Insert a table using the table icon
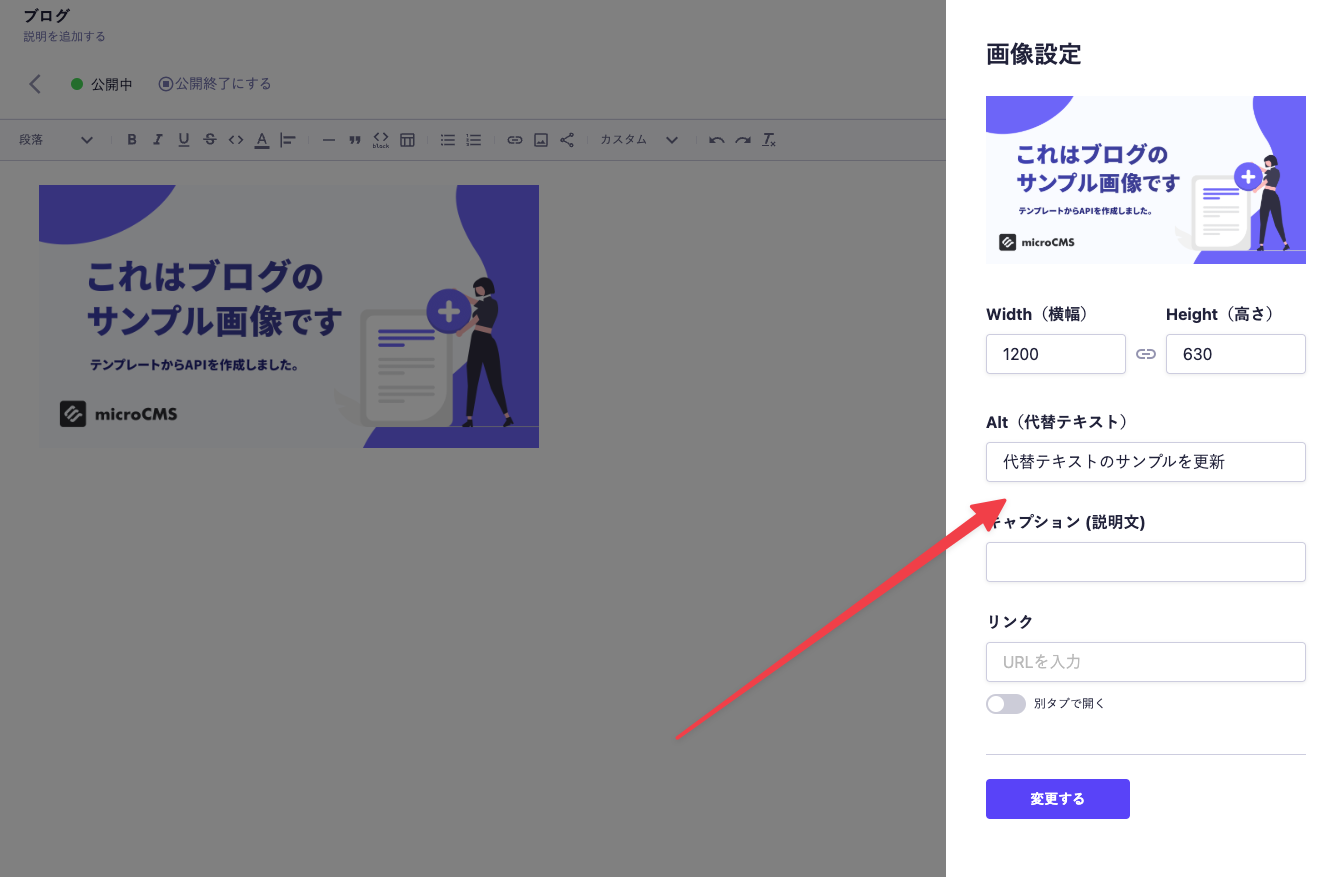This screenshot has height=877, width=1340. click(x=407, y=140)
